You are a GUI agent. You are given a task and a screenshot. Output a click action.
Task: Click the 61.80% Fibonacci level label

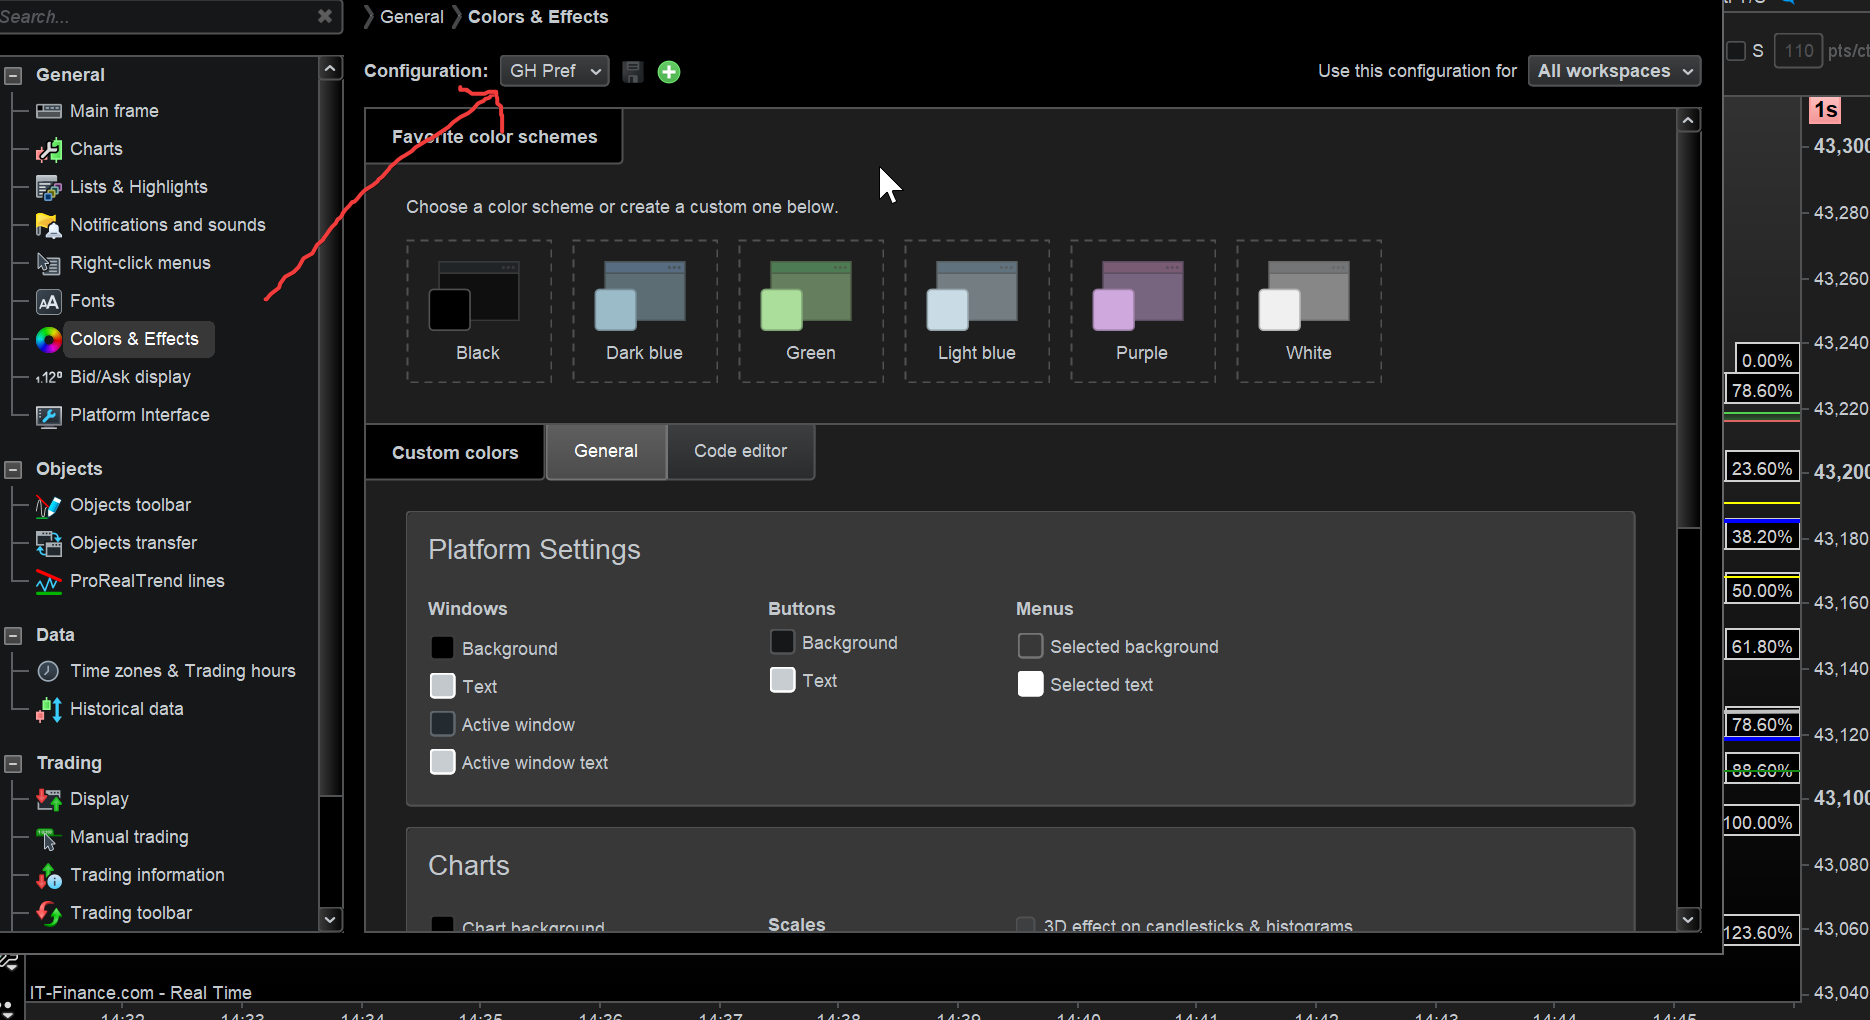(x=1762, y=646)
